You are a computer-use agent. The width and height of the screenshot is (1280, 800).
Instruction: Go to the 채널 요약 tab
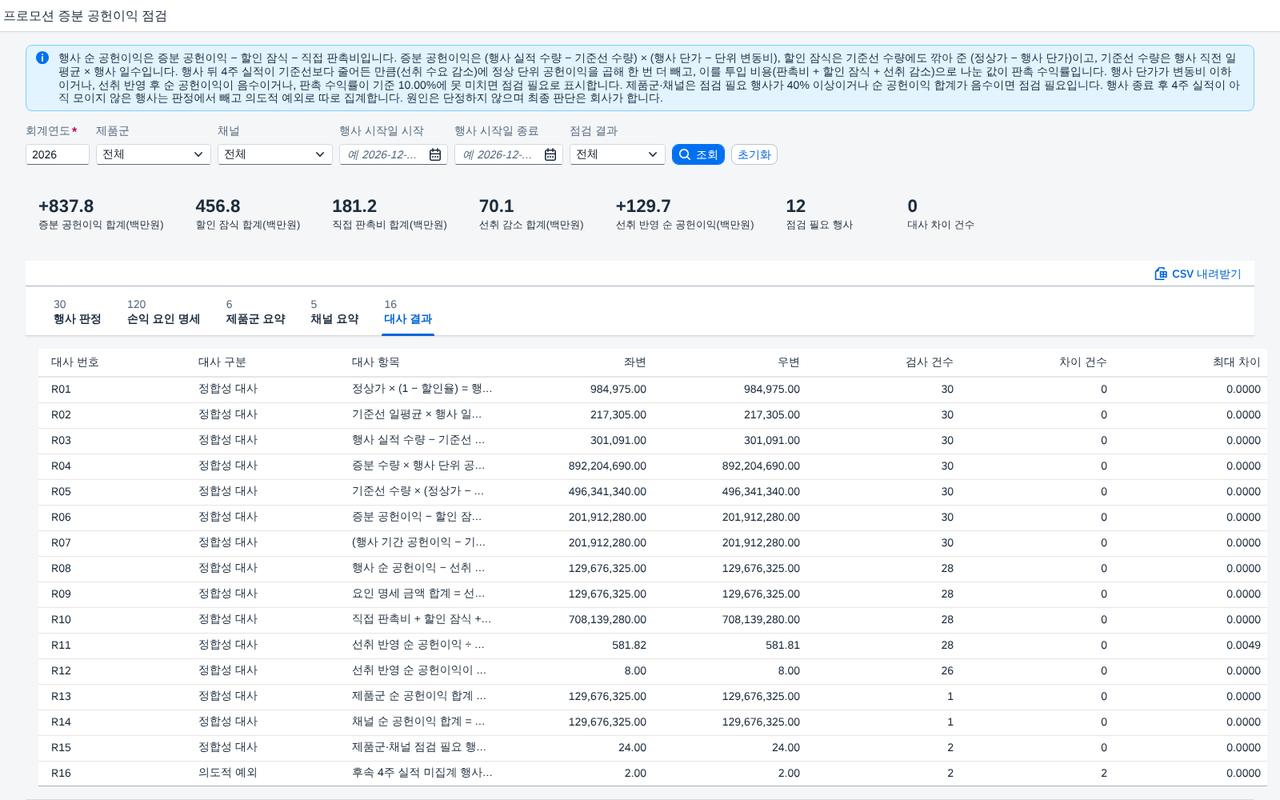point(334,312)
